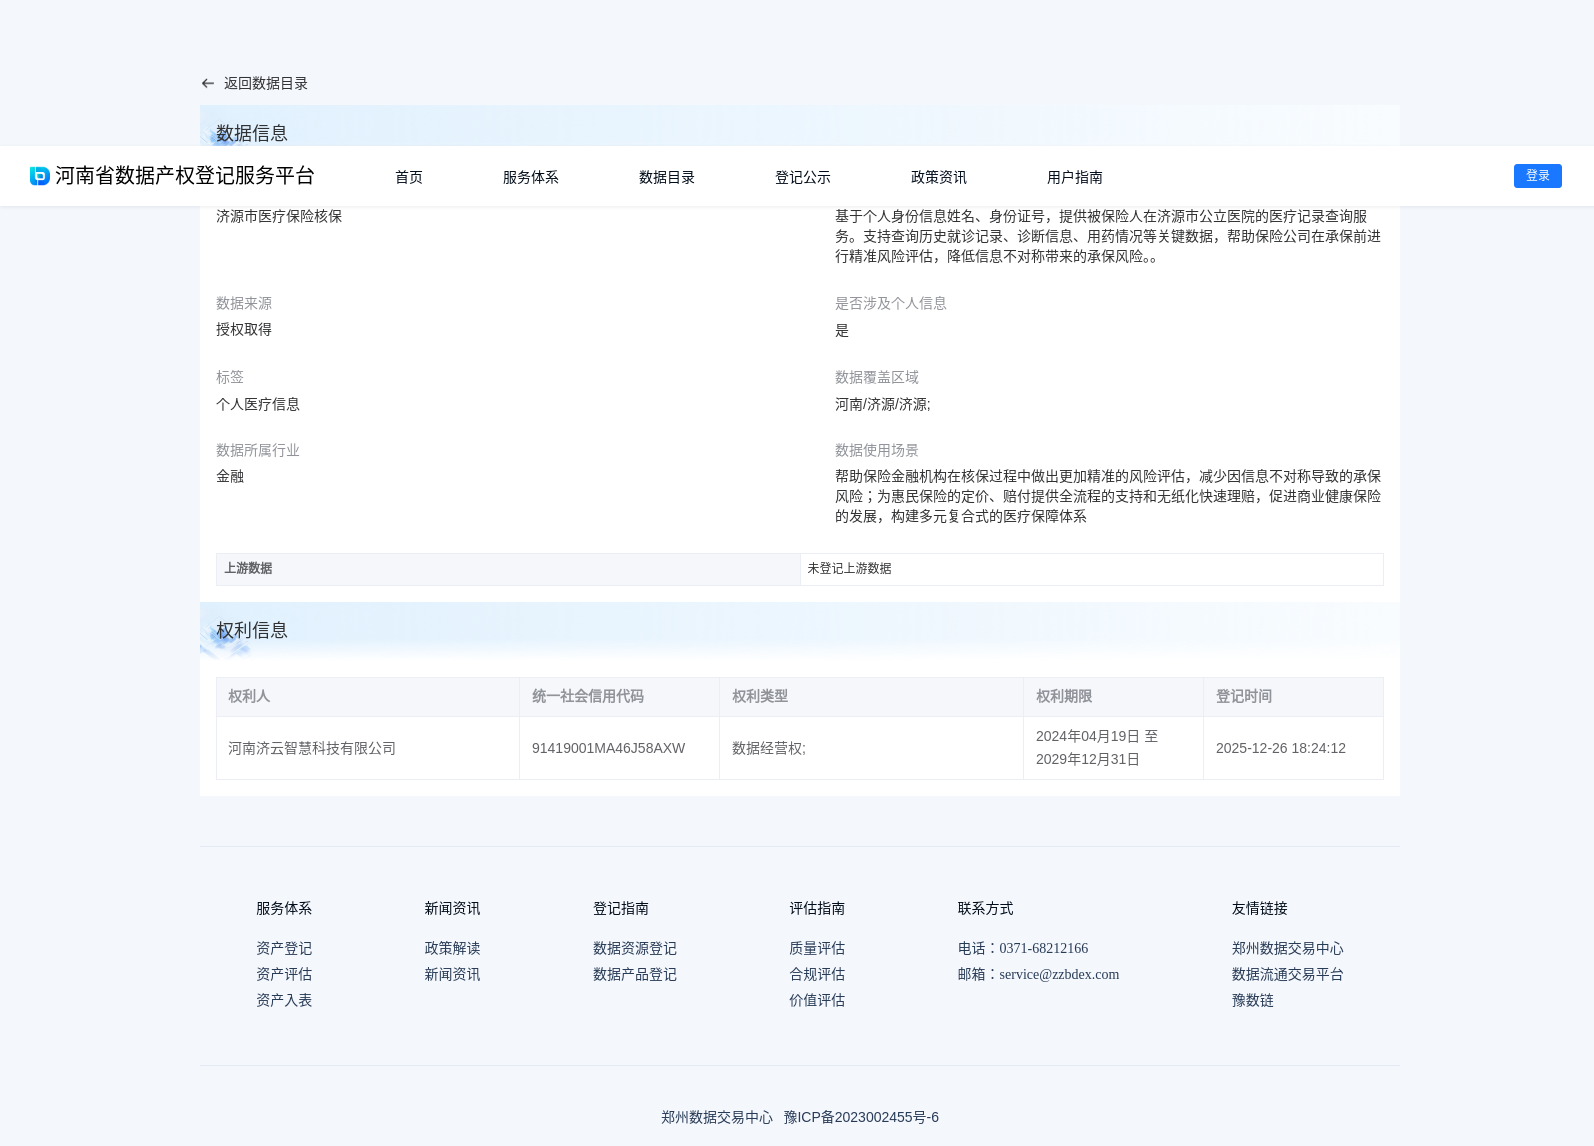
Task: Click 数据使用场景 field label
Action: tap(877, 450)
